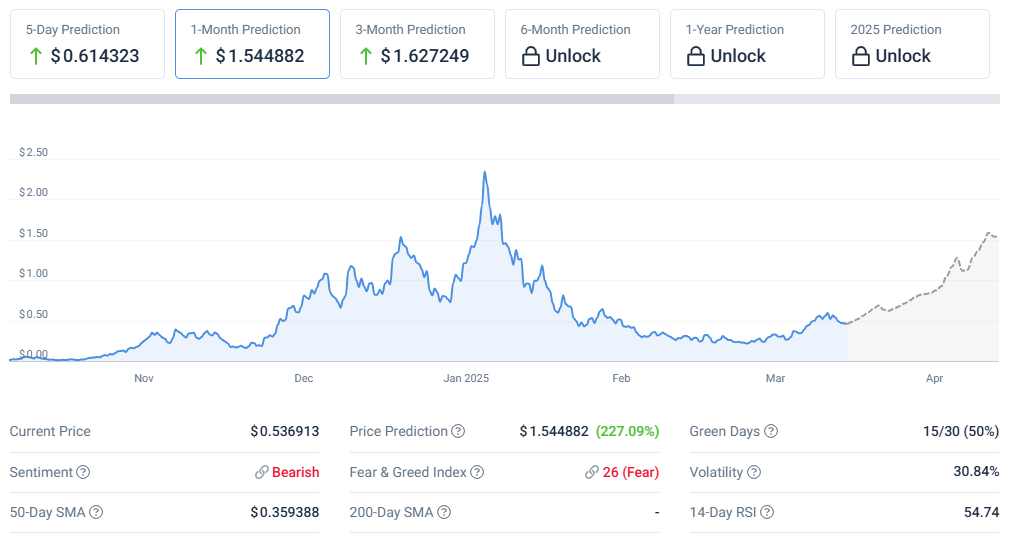Select the 3-Month Prediction tab
This screenshot has height=543, width=1024.
(417, 44)
